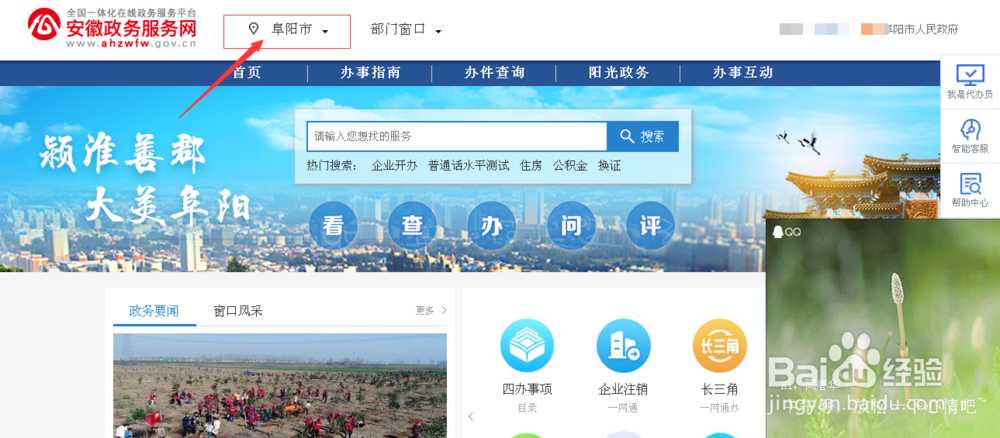Focus the service search input field

point(457,136)
